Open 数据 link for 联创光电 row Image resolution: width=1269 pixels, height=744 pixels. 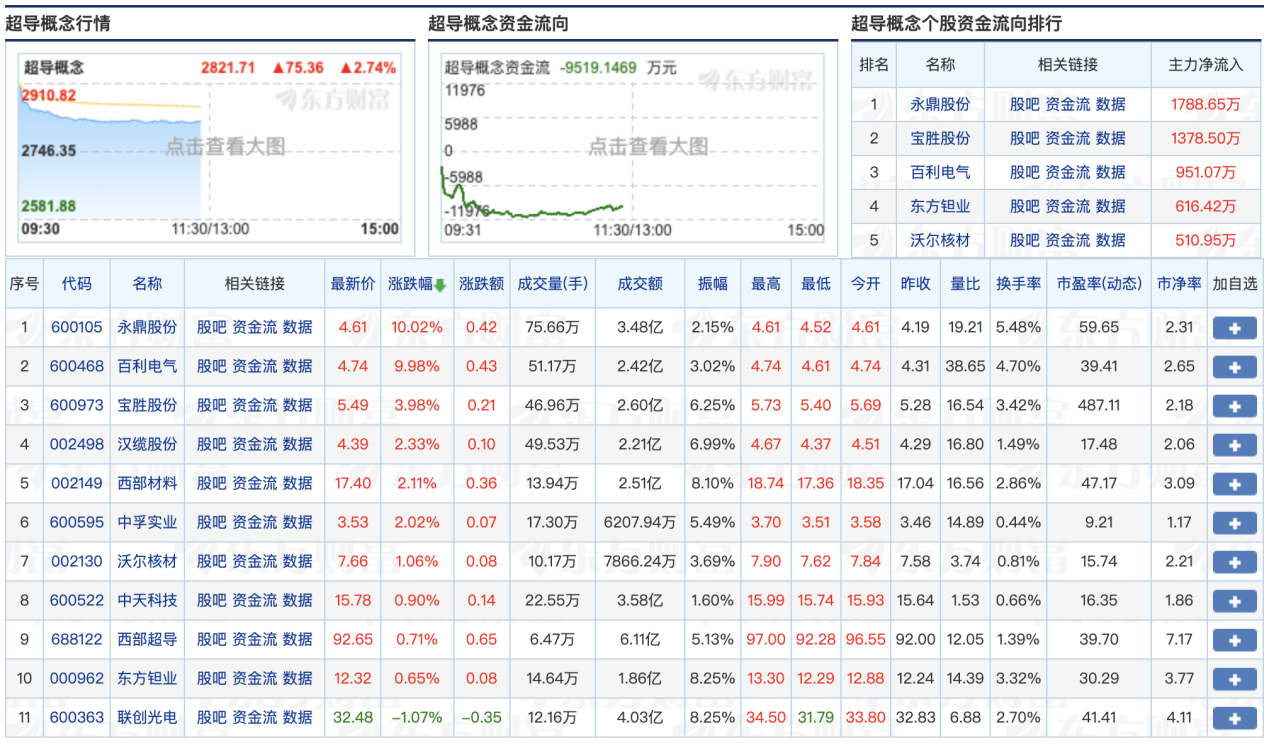297,717
